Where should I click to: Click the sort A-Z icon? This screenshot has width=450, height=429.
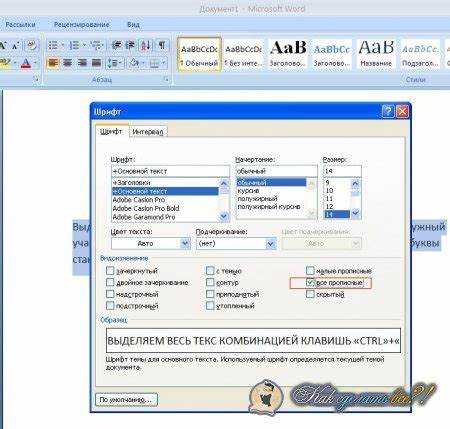(x=145, y=45)
